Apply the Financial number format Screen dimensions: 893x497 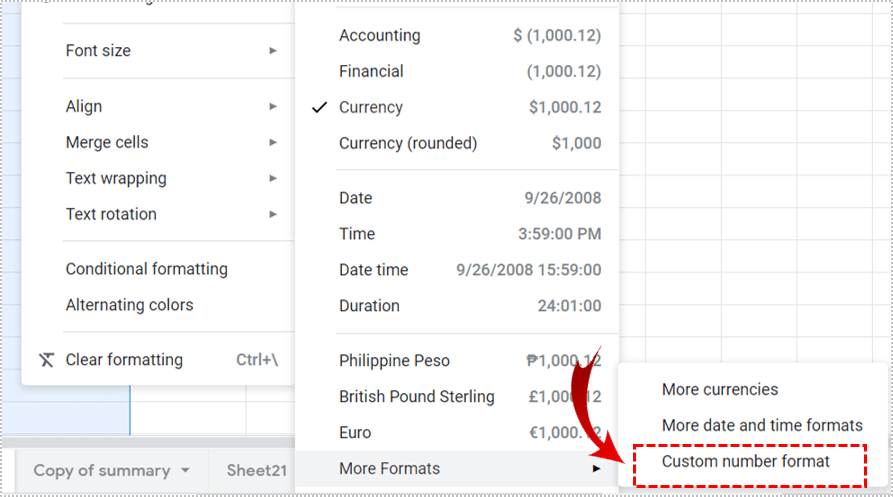click(x=372, y=71)
